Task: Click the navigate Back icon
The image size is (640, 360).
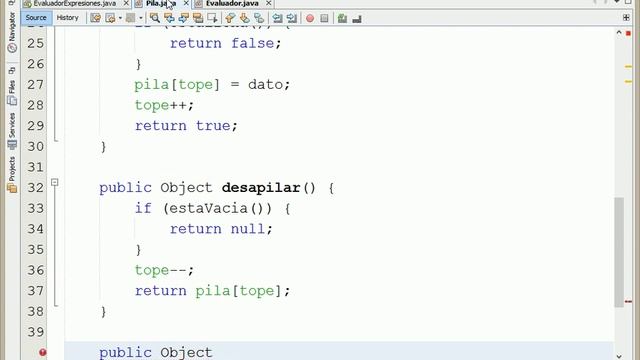Action: pos(110,18)
